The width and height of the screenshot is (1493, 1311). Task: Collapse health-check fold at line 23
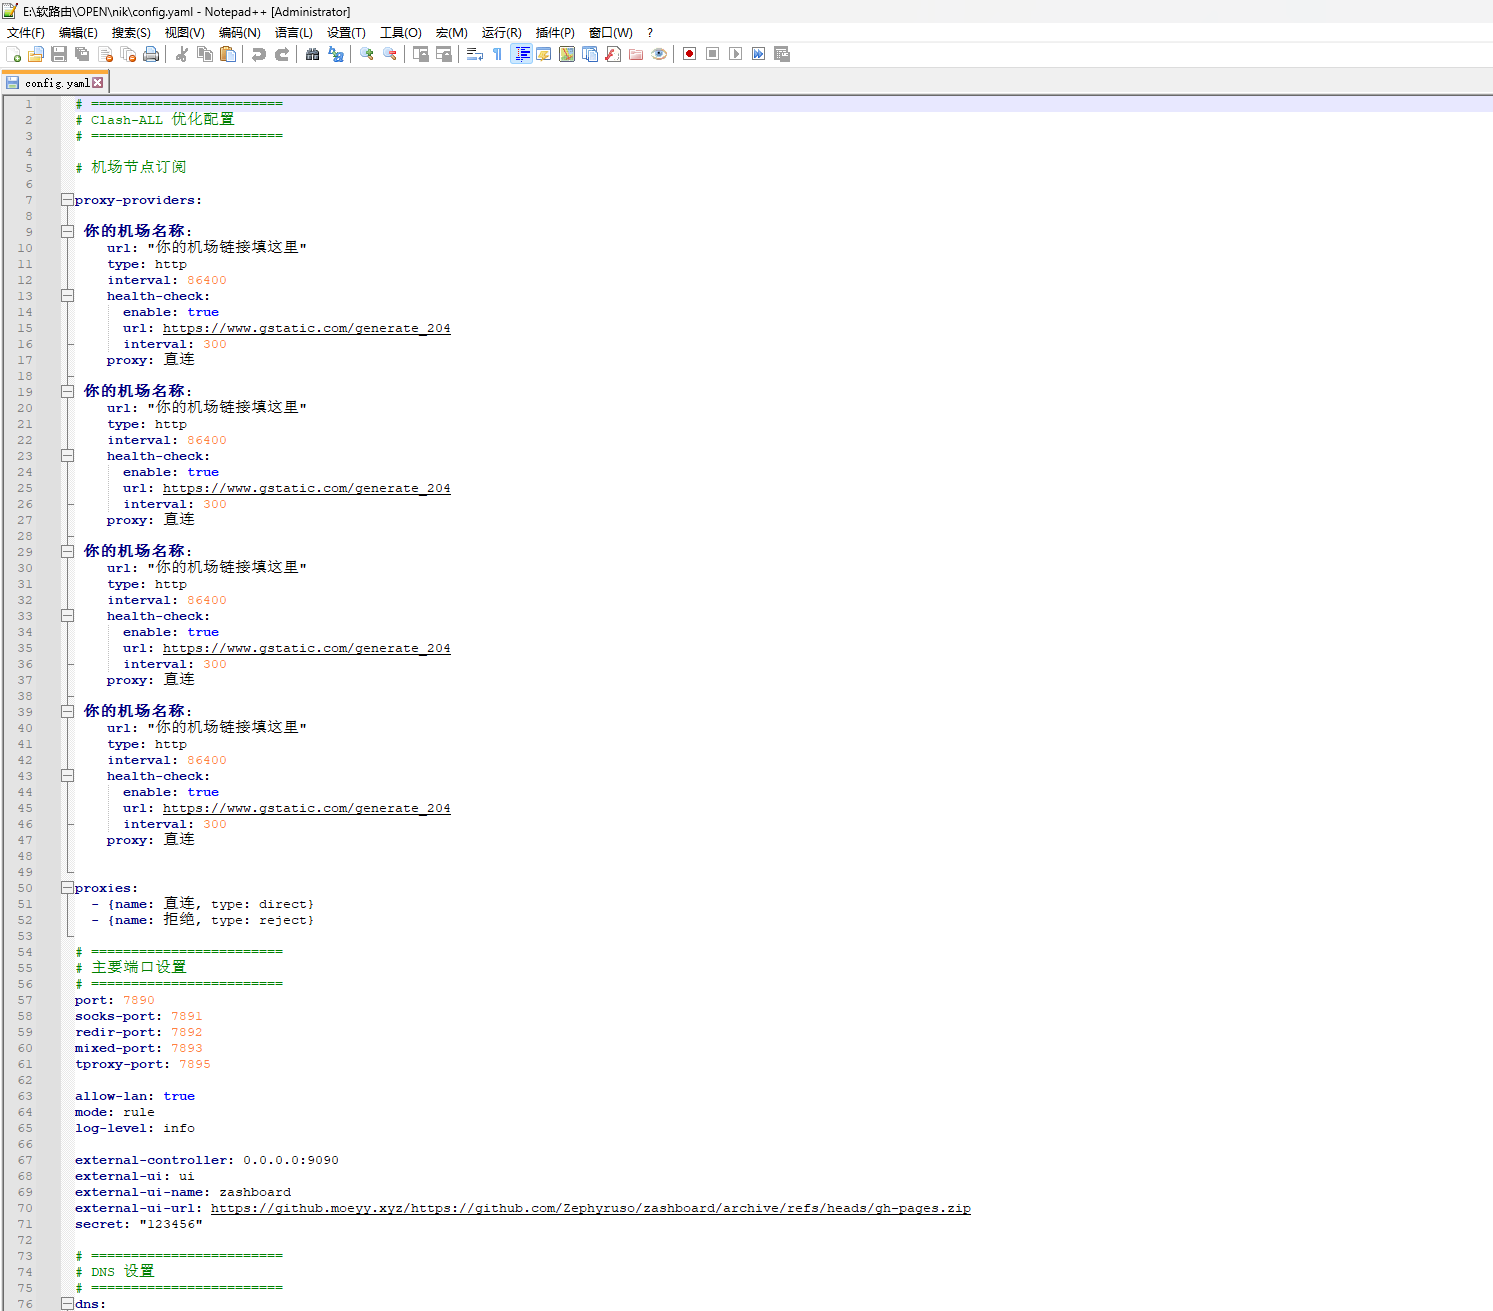[67, 456]
